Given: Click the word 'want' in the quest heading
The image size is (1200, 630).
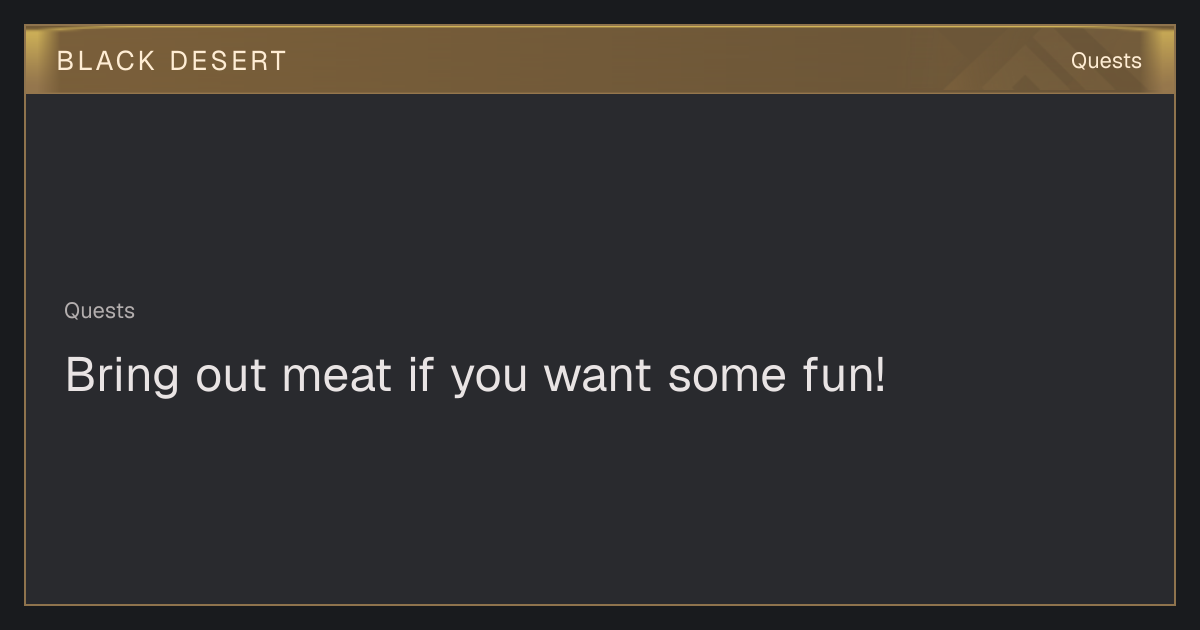Looking at the screenshot, I should (x=597, y=376).
